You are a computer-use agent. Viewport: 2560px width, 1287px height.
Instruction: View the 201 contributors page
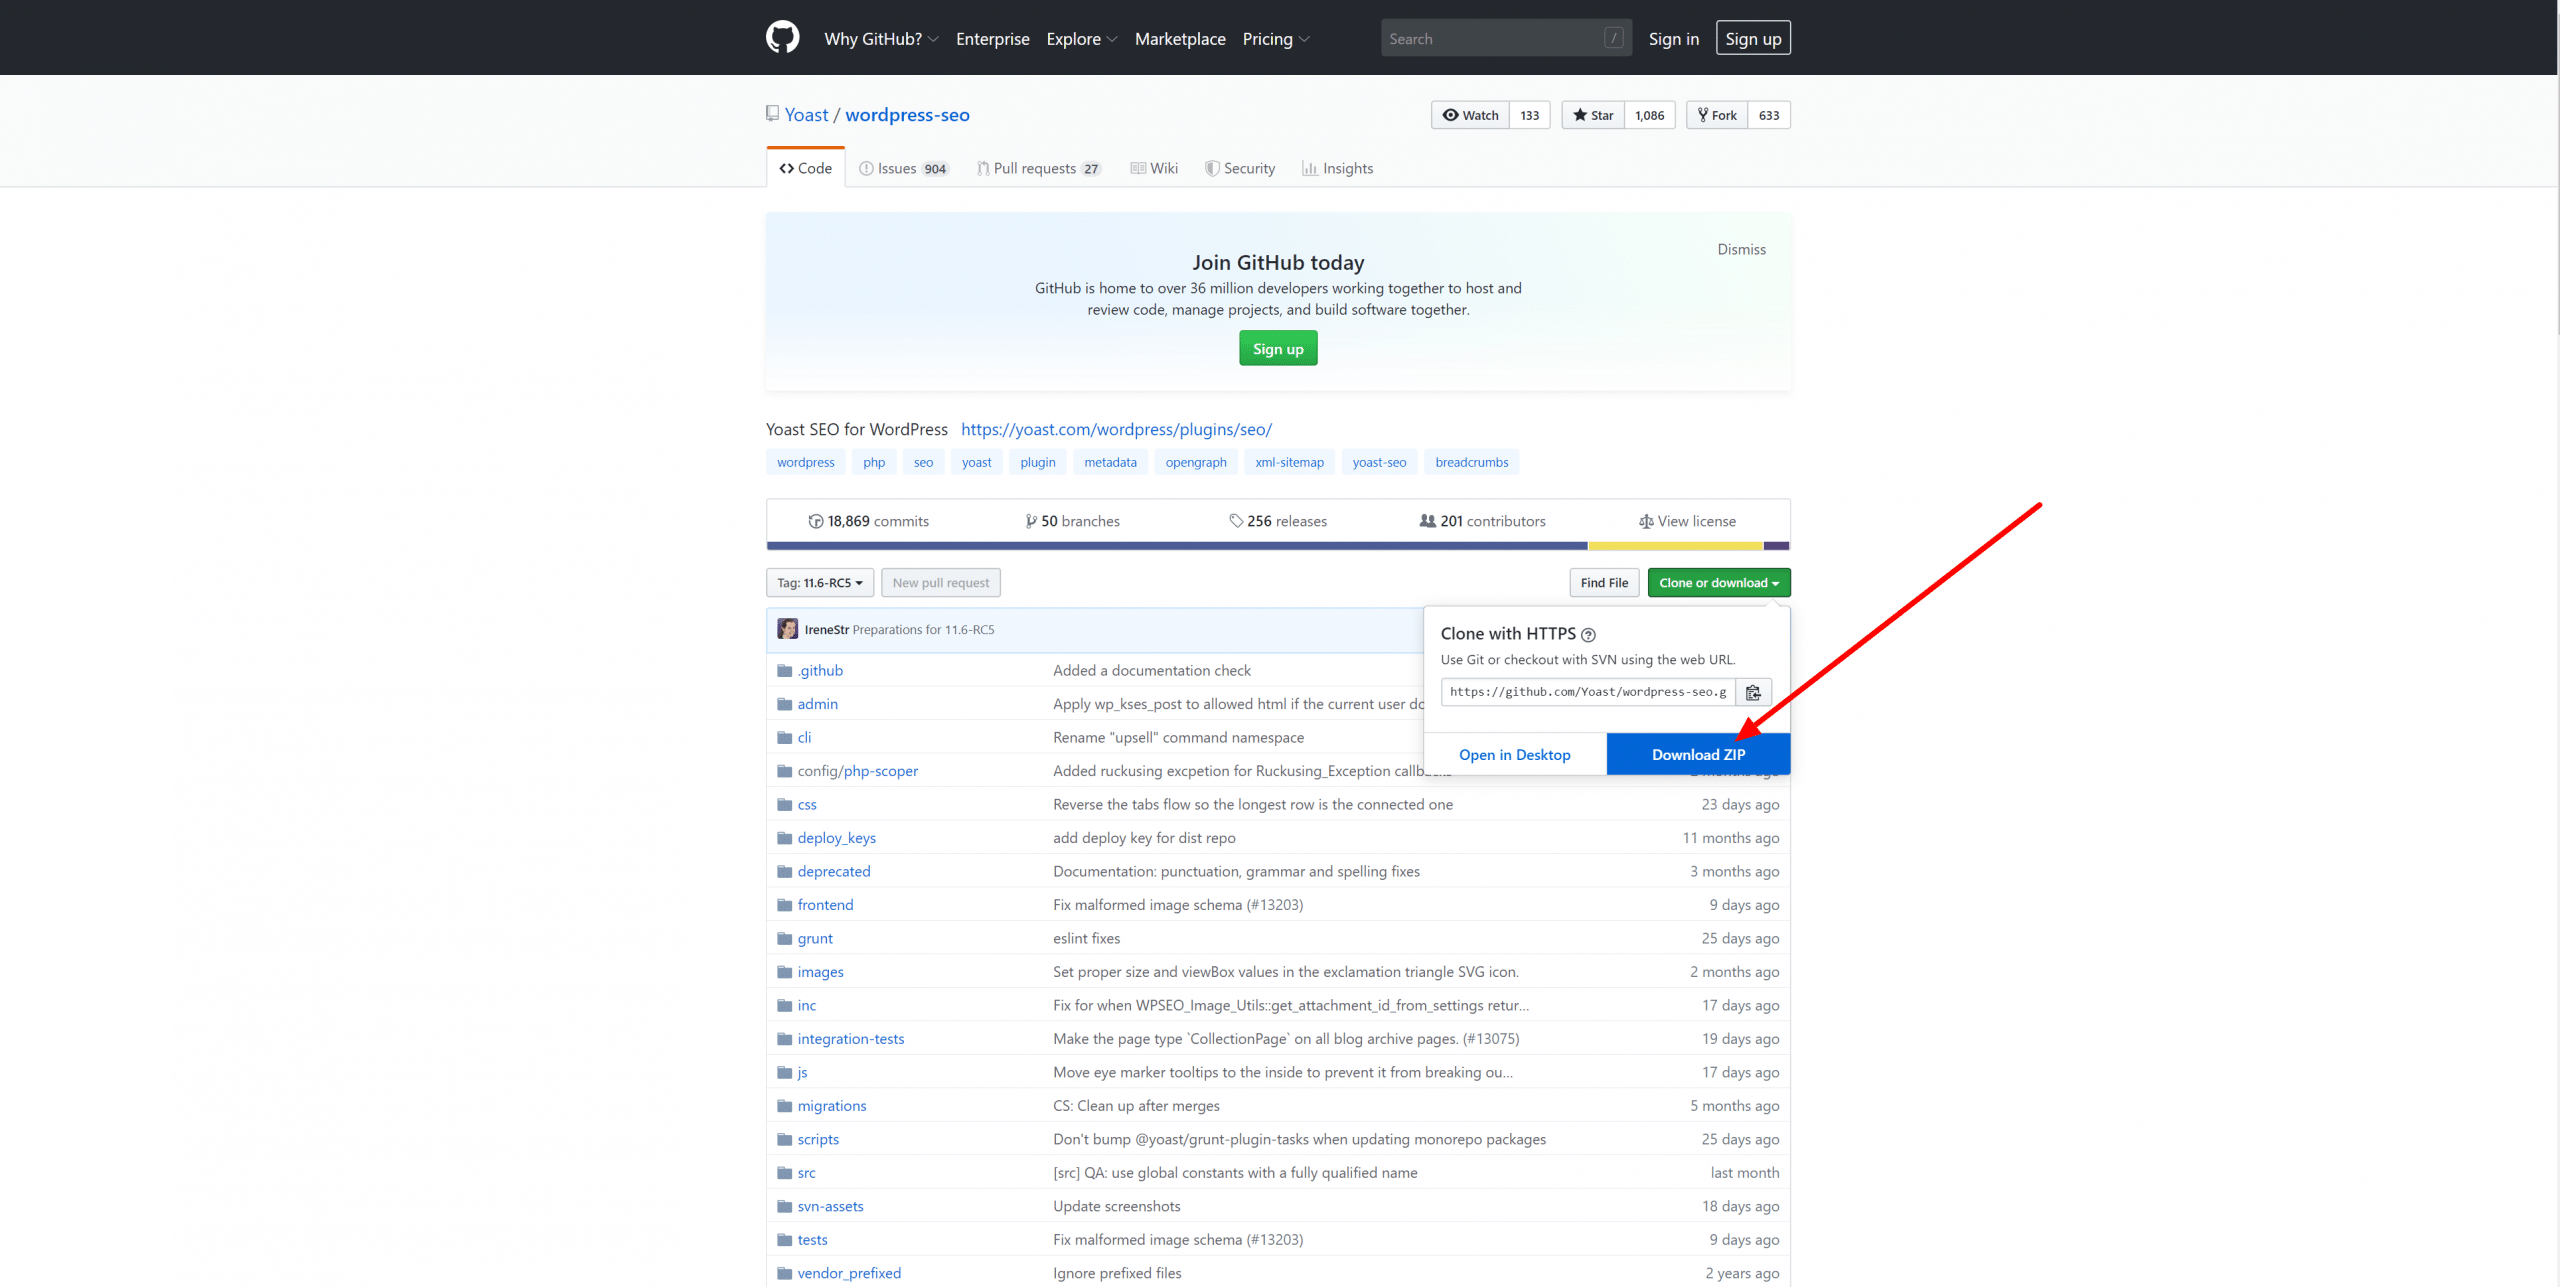click(1482, 521)
